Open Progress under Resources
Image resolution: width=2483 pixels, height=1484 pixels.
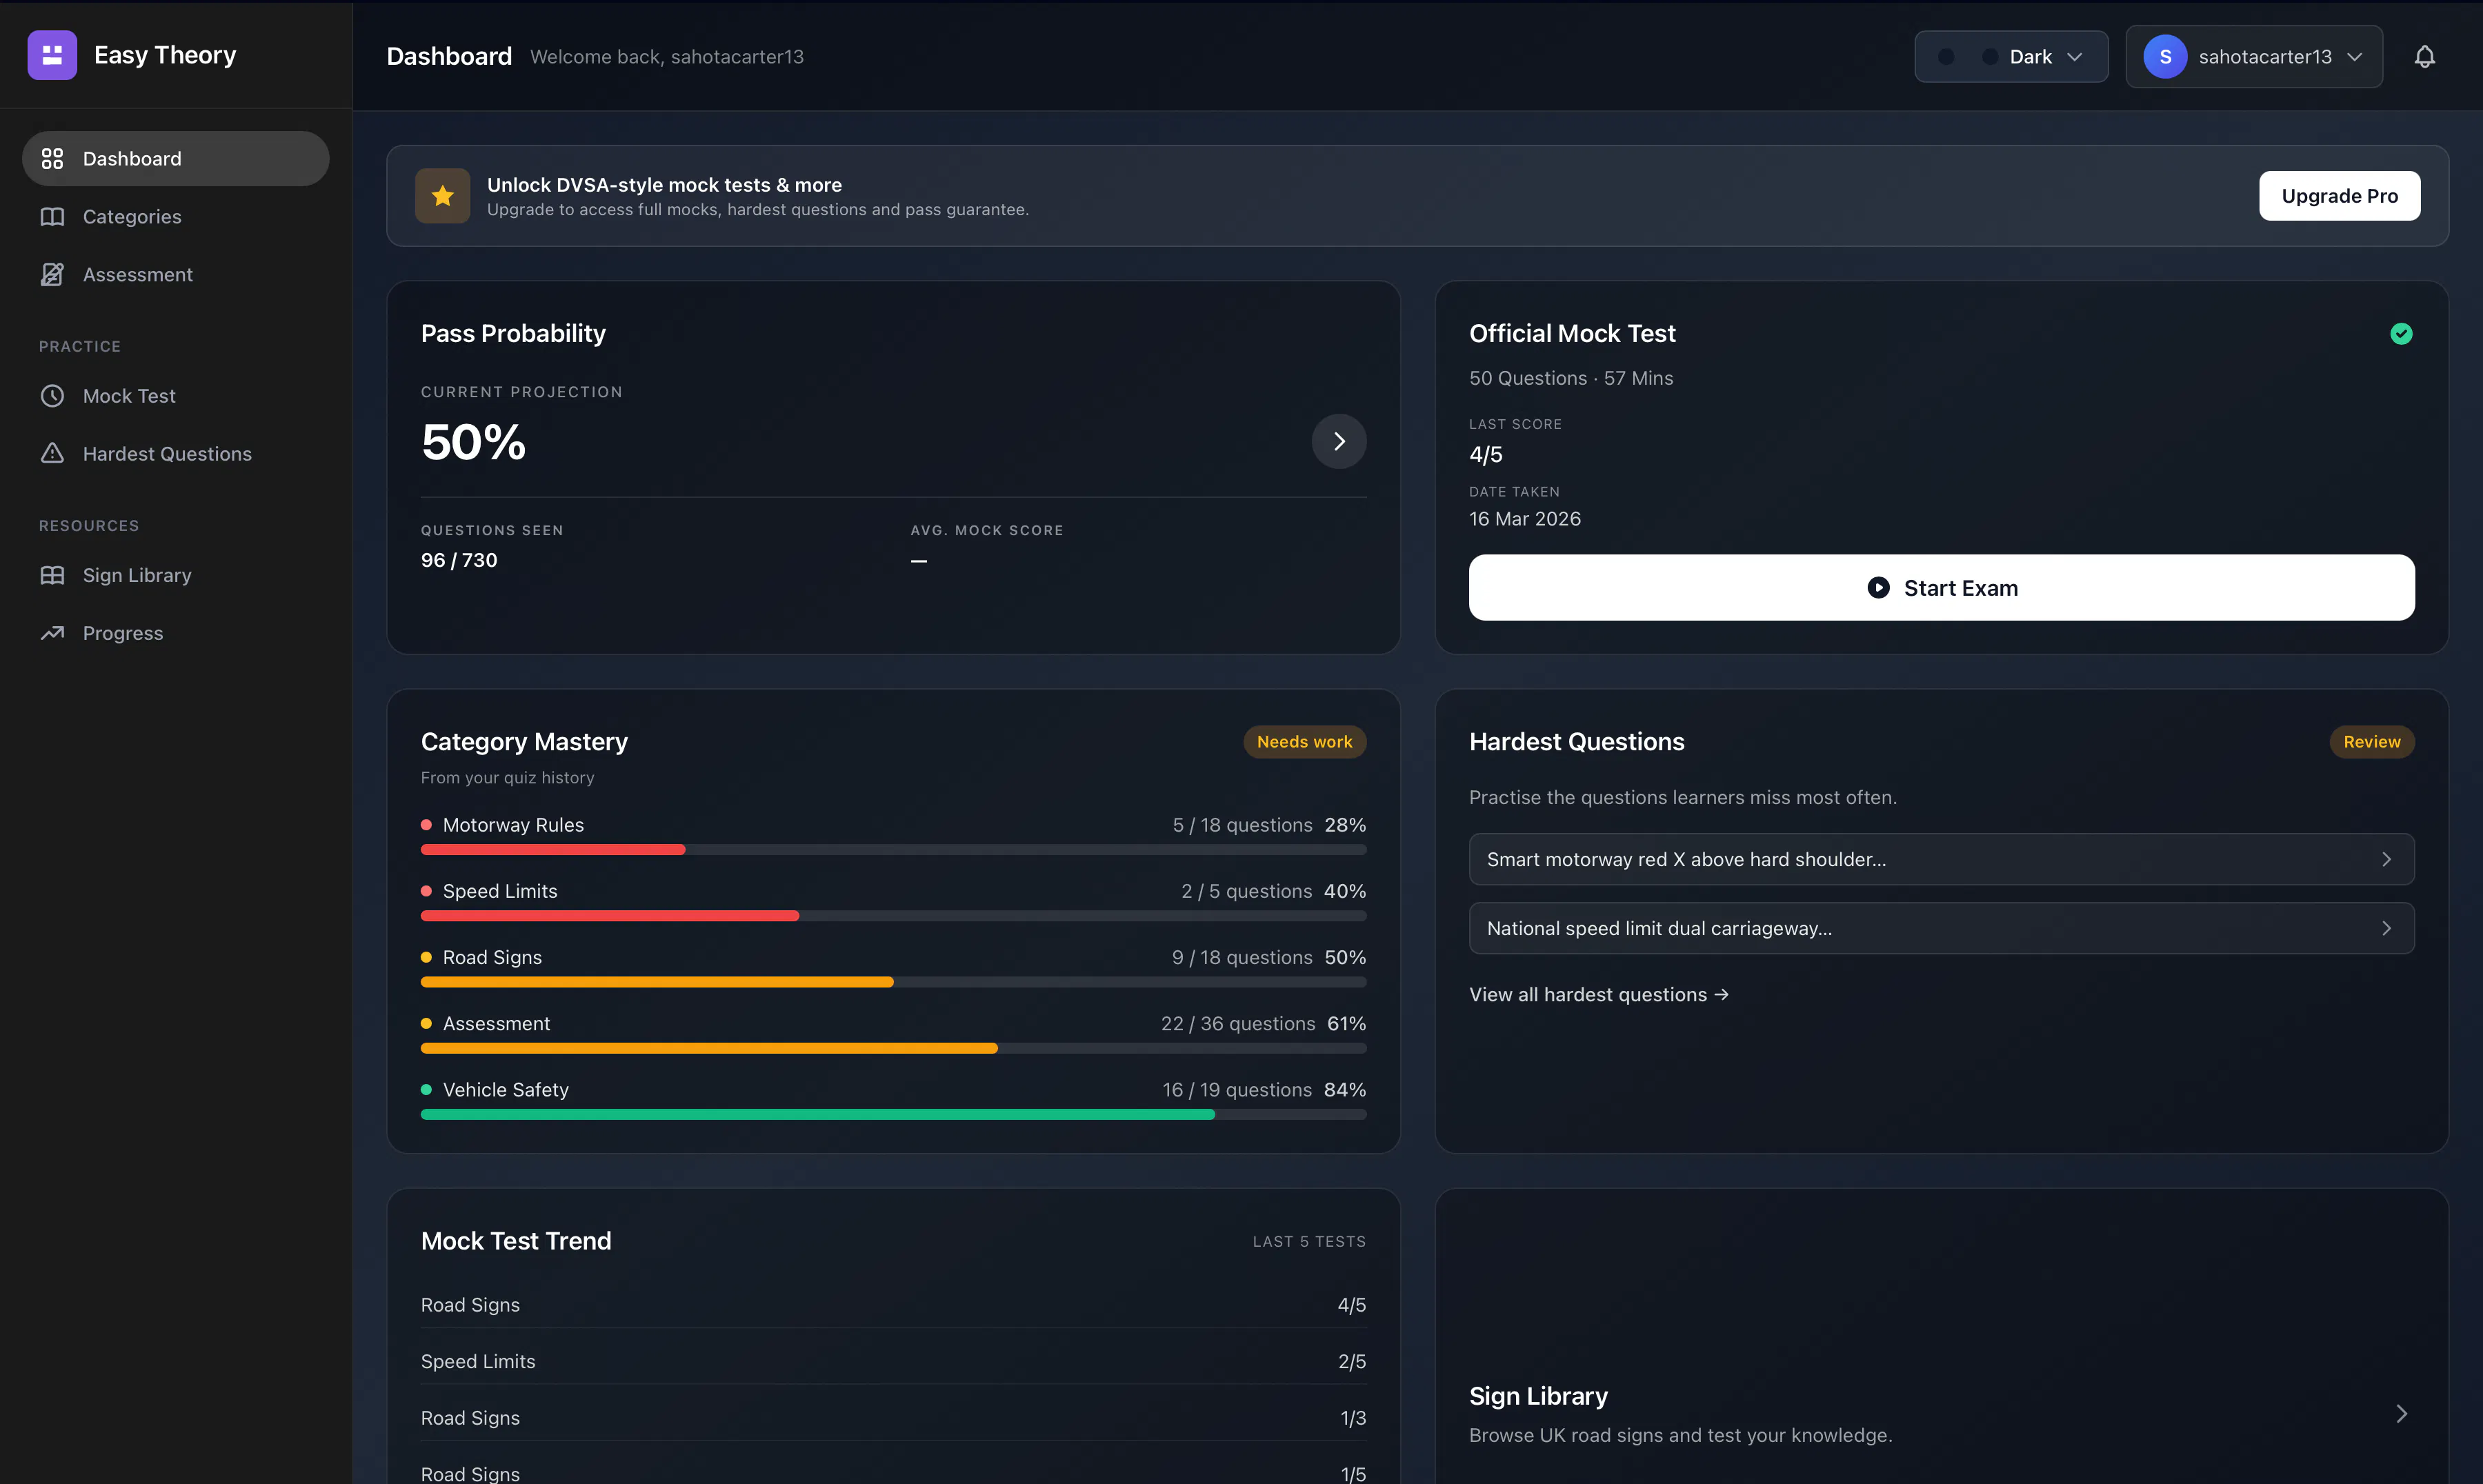click(176, 633)
